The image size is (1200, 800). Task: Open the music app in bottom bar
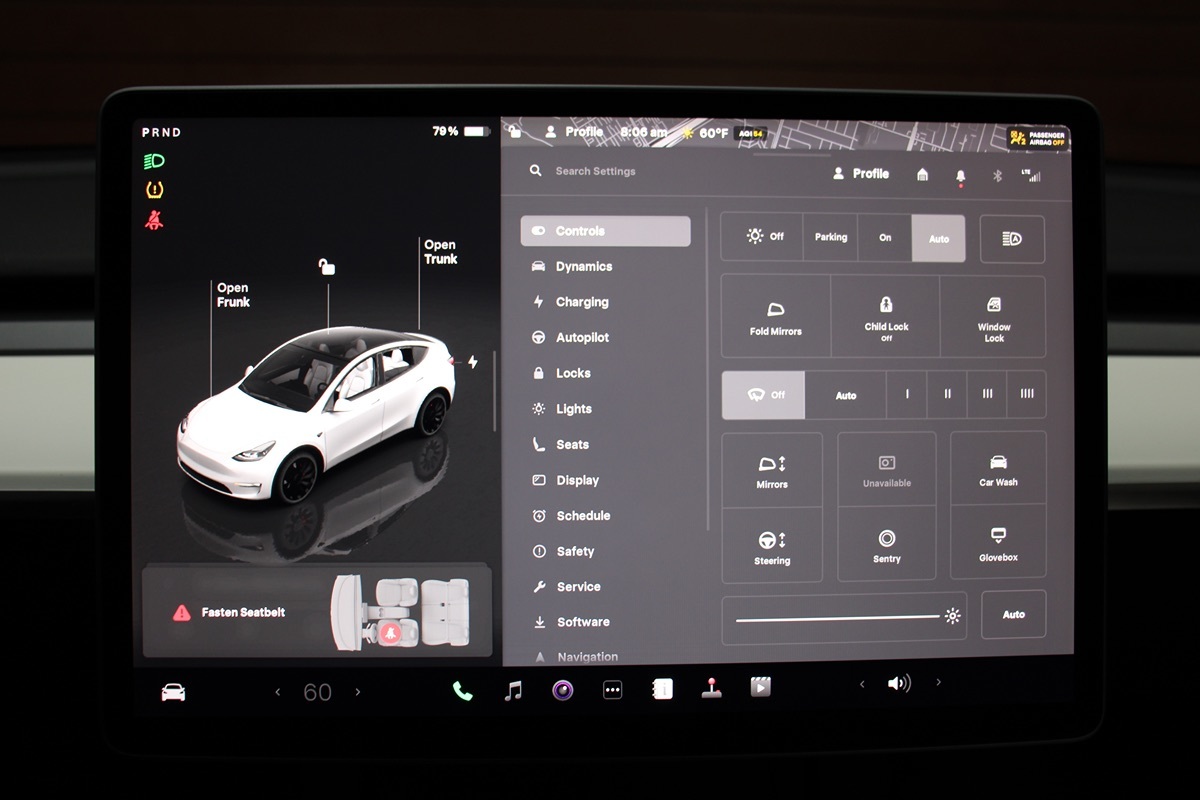pyautogui.click(x=513, y=691)
